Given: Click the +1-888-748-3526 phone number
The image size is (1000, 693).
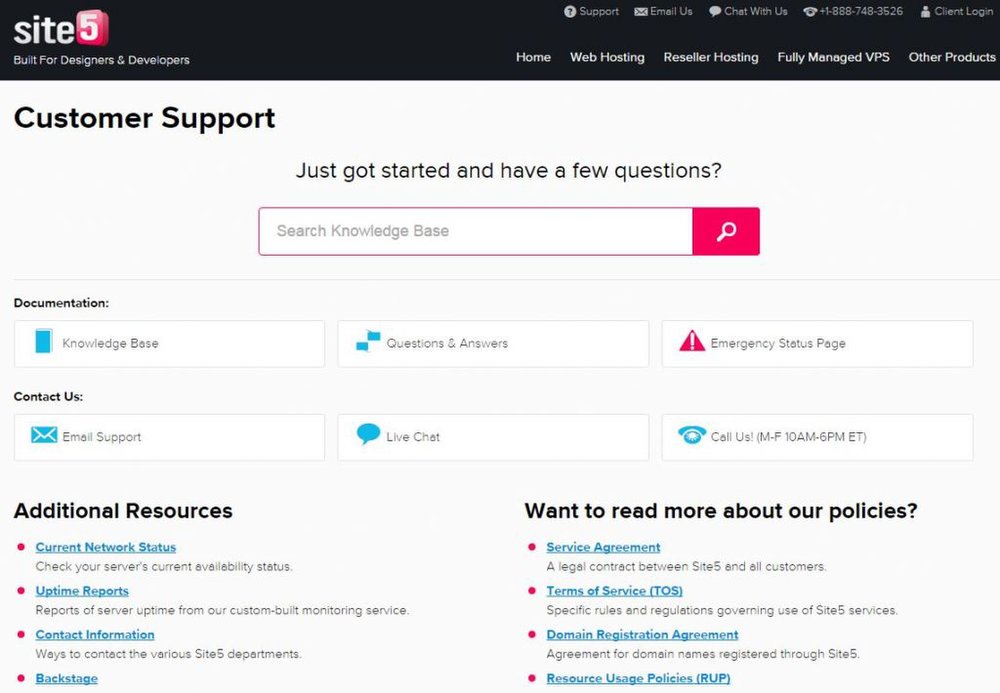Looking at the screenshot, I should pos(861,11).
